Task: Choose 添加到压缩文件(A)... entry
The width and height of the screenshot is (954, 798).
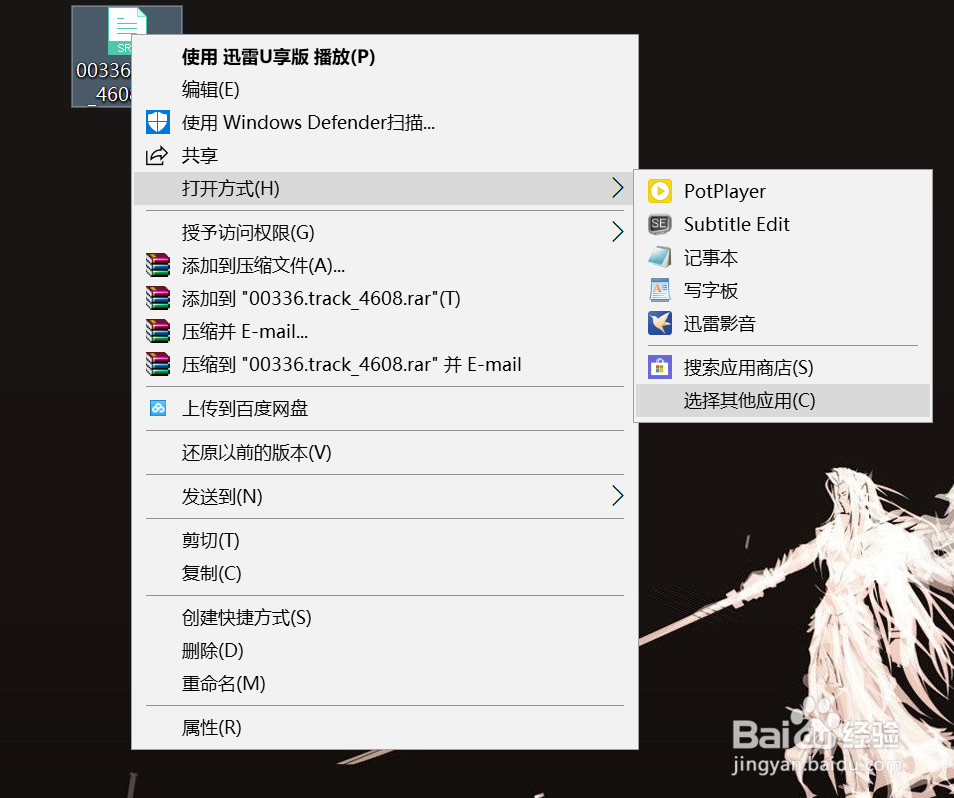Action: pyautogui.click(x=385, y=265)
